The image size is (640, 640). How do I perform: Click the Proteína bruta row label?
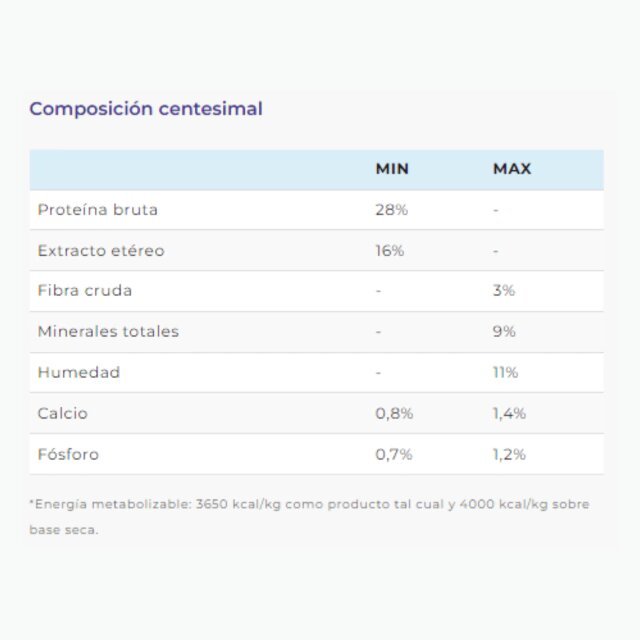click(x=98, y=210)
